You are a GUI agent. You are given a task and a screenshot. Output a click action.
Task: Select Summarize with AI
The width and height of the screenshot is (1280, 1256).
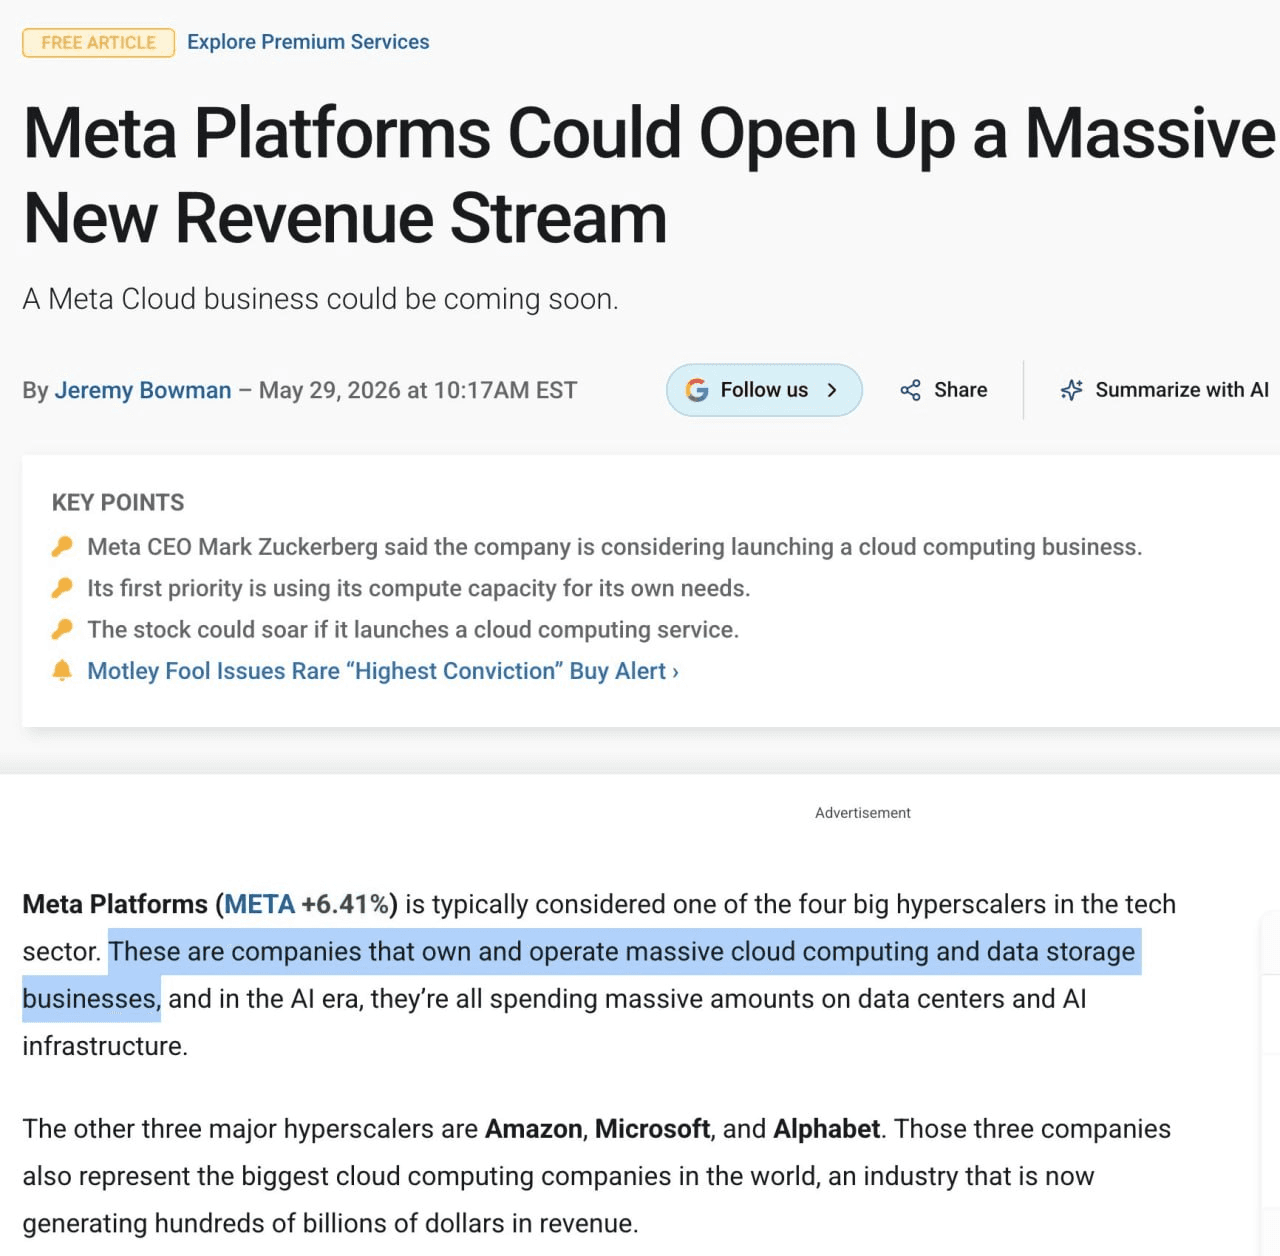tap(1164, 390)
